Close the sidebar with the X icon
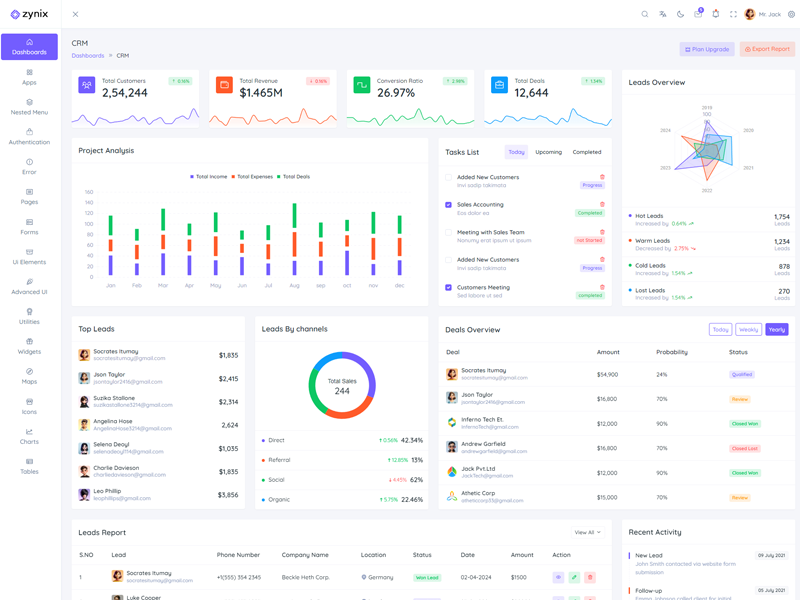800x600 pixels. click(75, 14)
